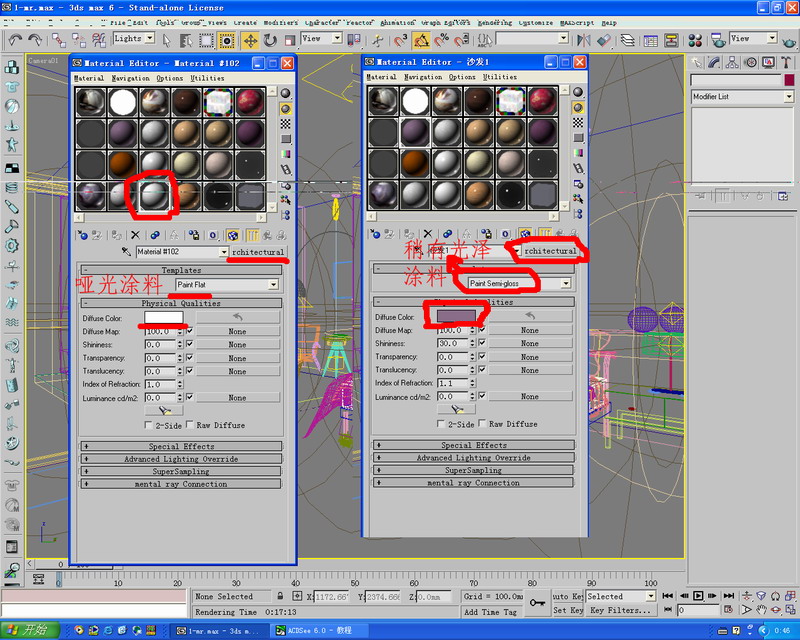
Task: Select the orange sample sphere in left editor
Action: tap(123, 164)
